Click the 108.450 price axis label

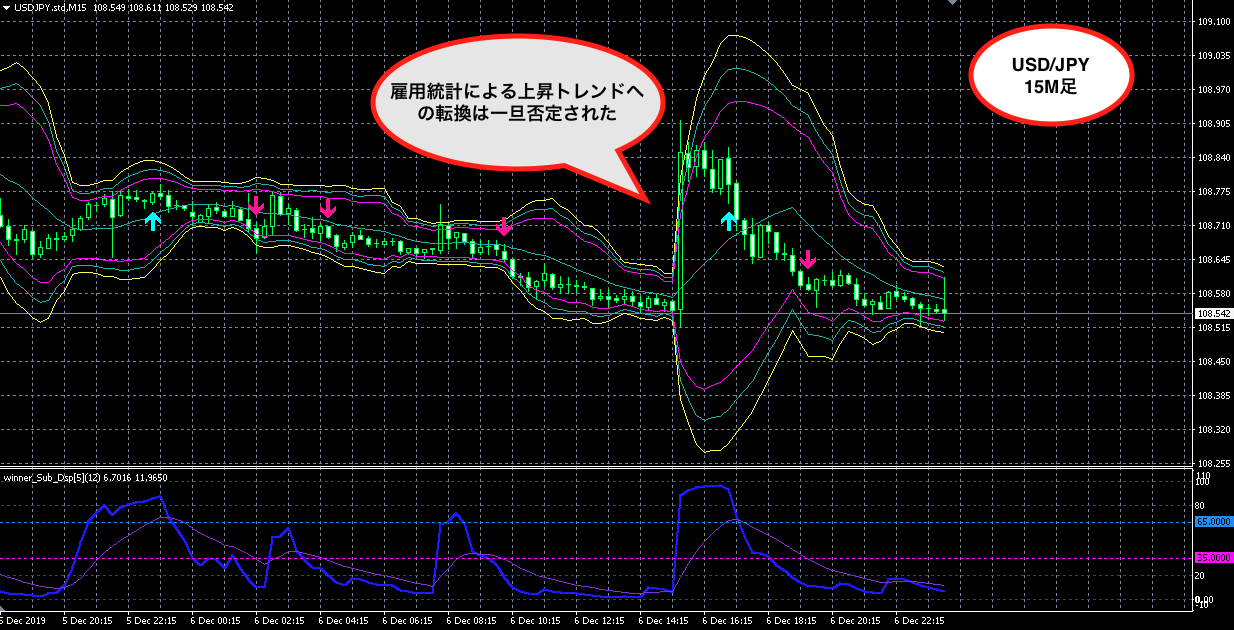[1212, 362]
